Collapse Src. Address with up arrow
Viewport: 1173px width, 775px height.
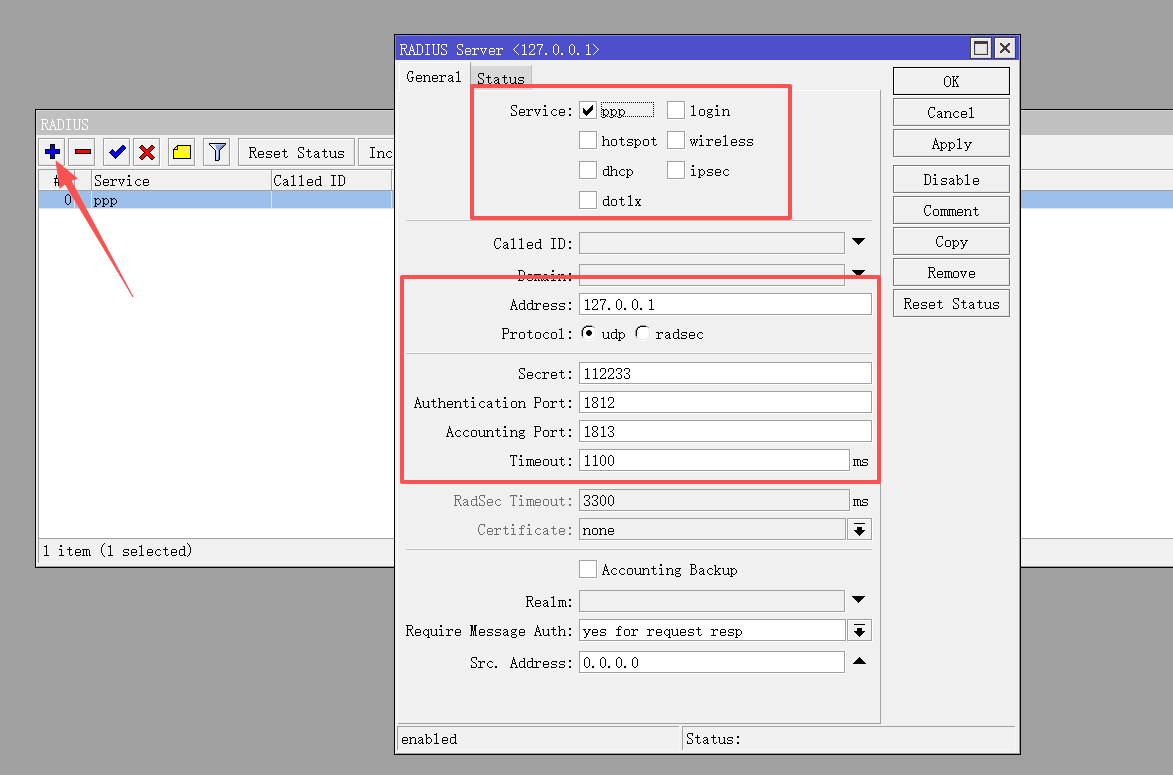[858, 662]
